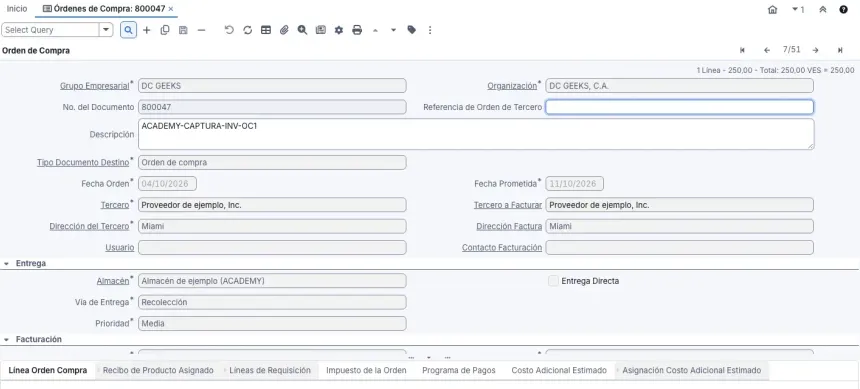This screenshot has height=389, width=860.
Task: Open the Vía de Entrega field
Action: tap(272, 302)
